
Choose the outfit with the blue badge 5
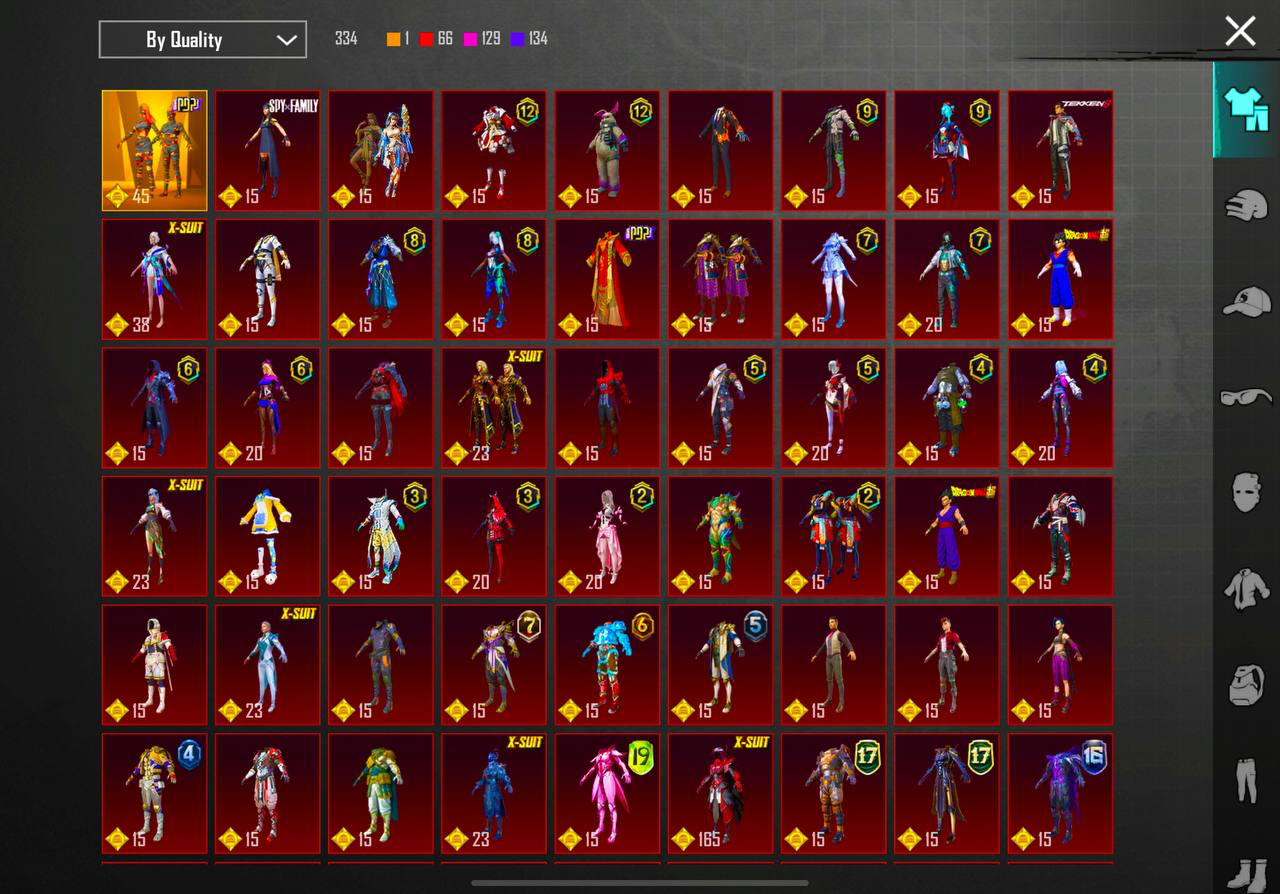pyautogui.click(x=721, y=665)
